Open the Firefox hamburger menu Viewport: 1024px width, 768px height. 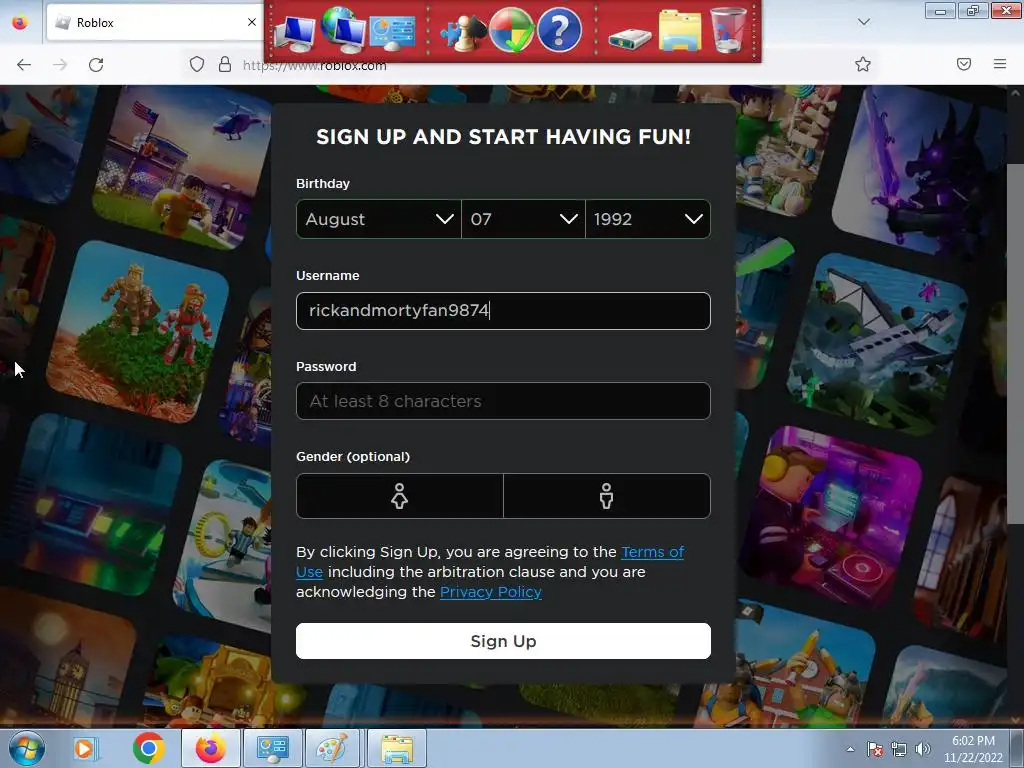(1000, 64)
